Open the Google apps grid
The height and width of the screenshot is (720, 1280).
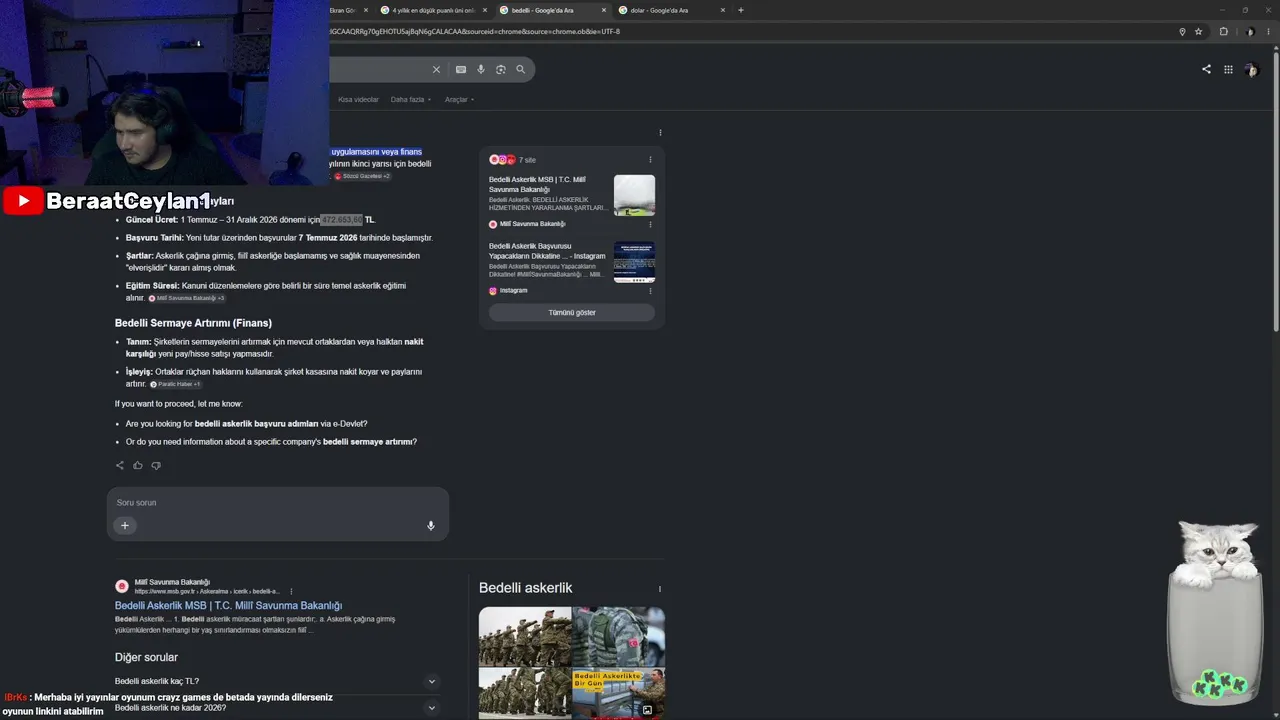tap(1228, 69)
